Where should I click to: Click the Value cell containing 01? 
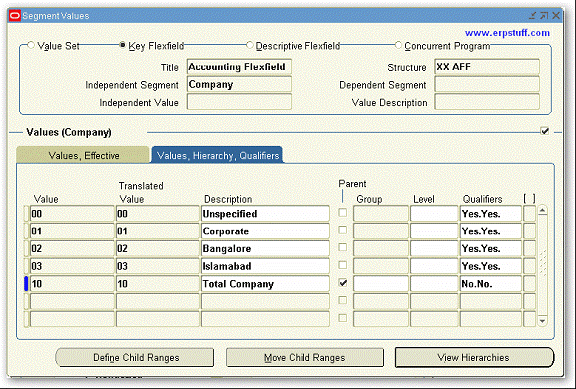pyautogui.click(x=72, y=231)
